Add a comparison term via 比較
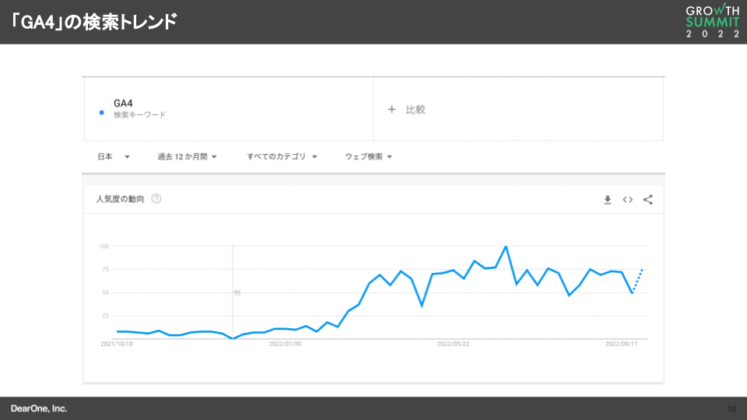747x420 pixels. pyautogui.click(x=518, y=109)
